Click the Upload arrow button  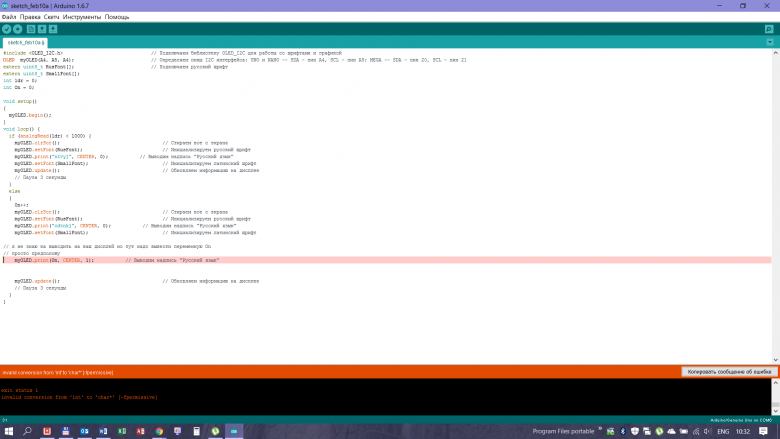[x=18, y=29]
